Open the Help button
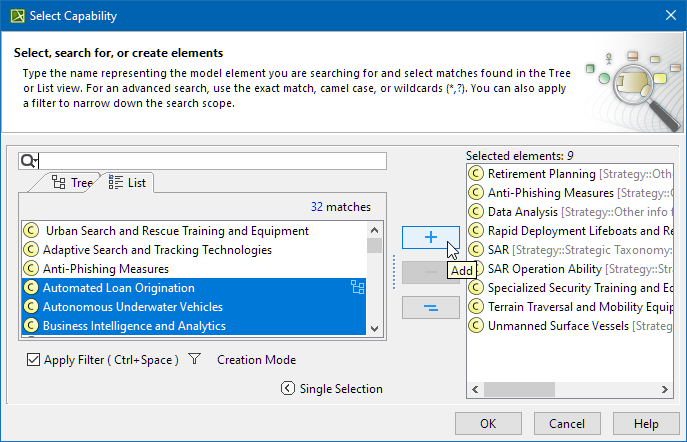The height and width of the screenshot is (442, 687). pos(645,423)
